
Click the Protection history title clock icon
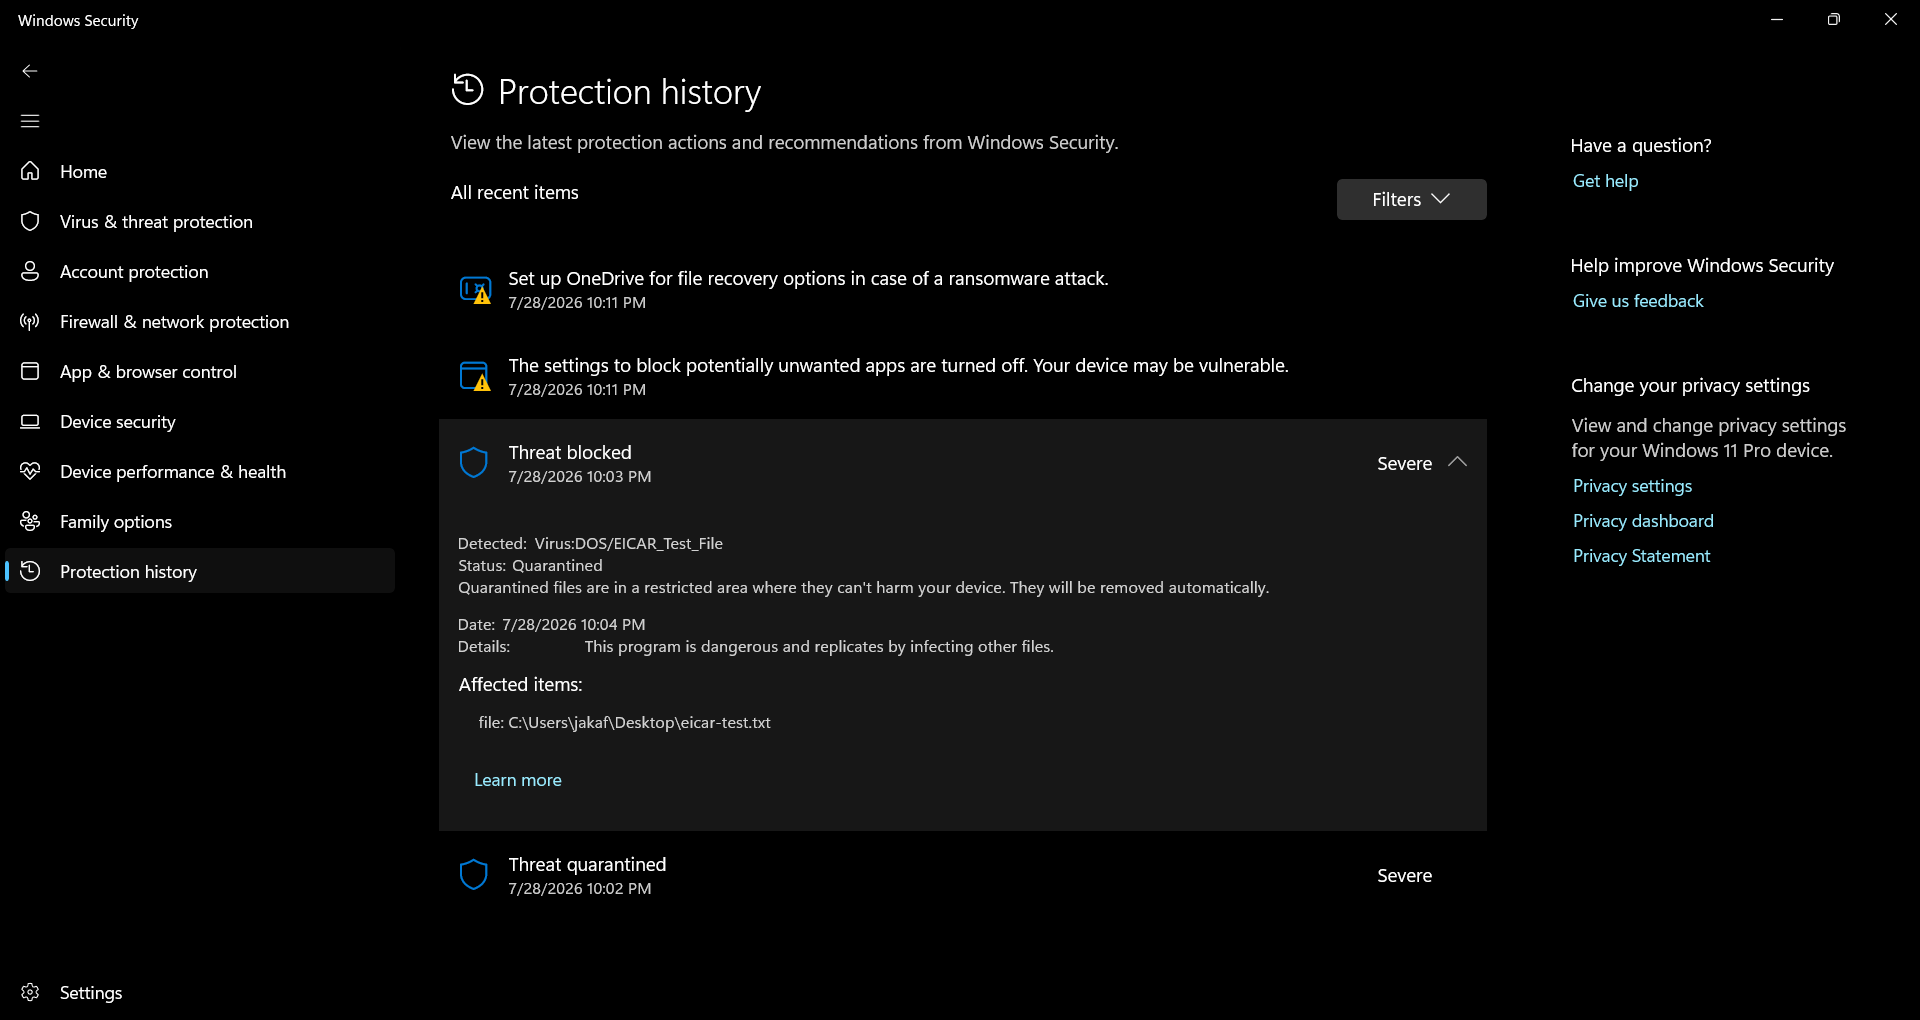[x=467, y=90]
